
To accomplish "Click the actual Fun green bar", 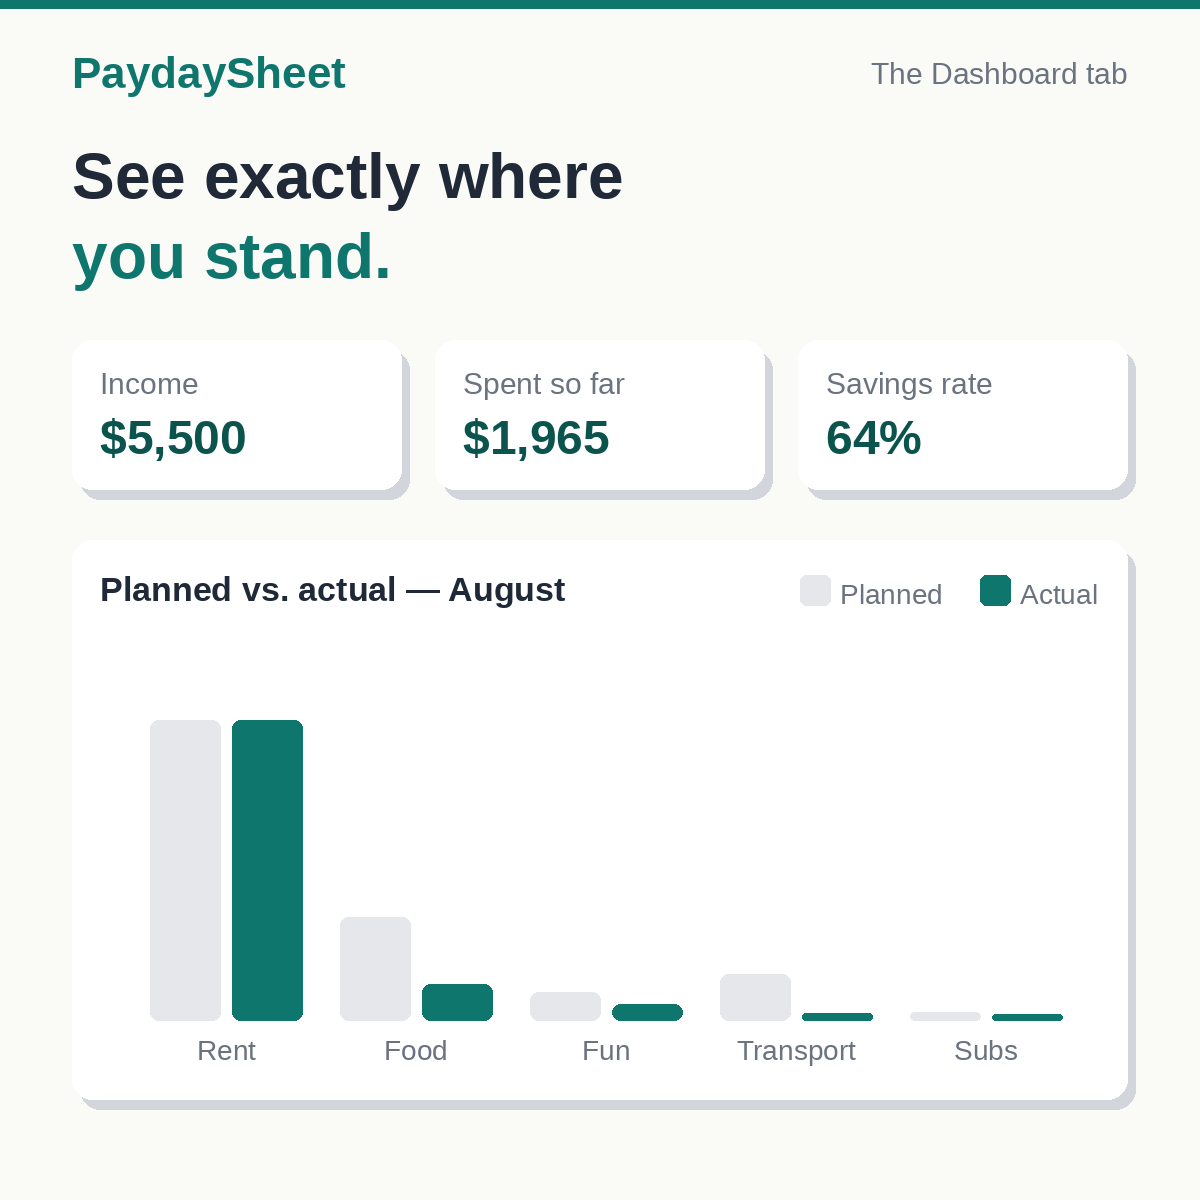I will [647, 1012].
